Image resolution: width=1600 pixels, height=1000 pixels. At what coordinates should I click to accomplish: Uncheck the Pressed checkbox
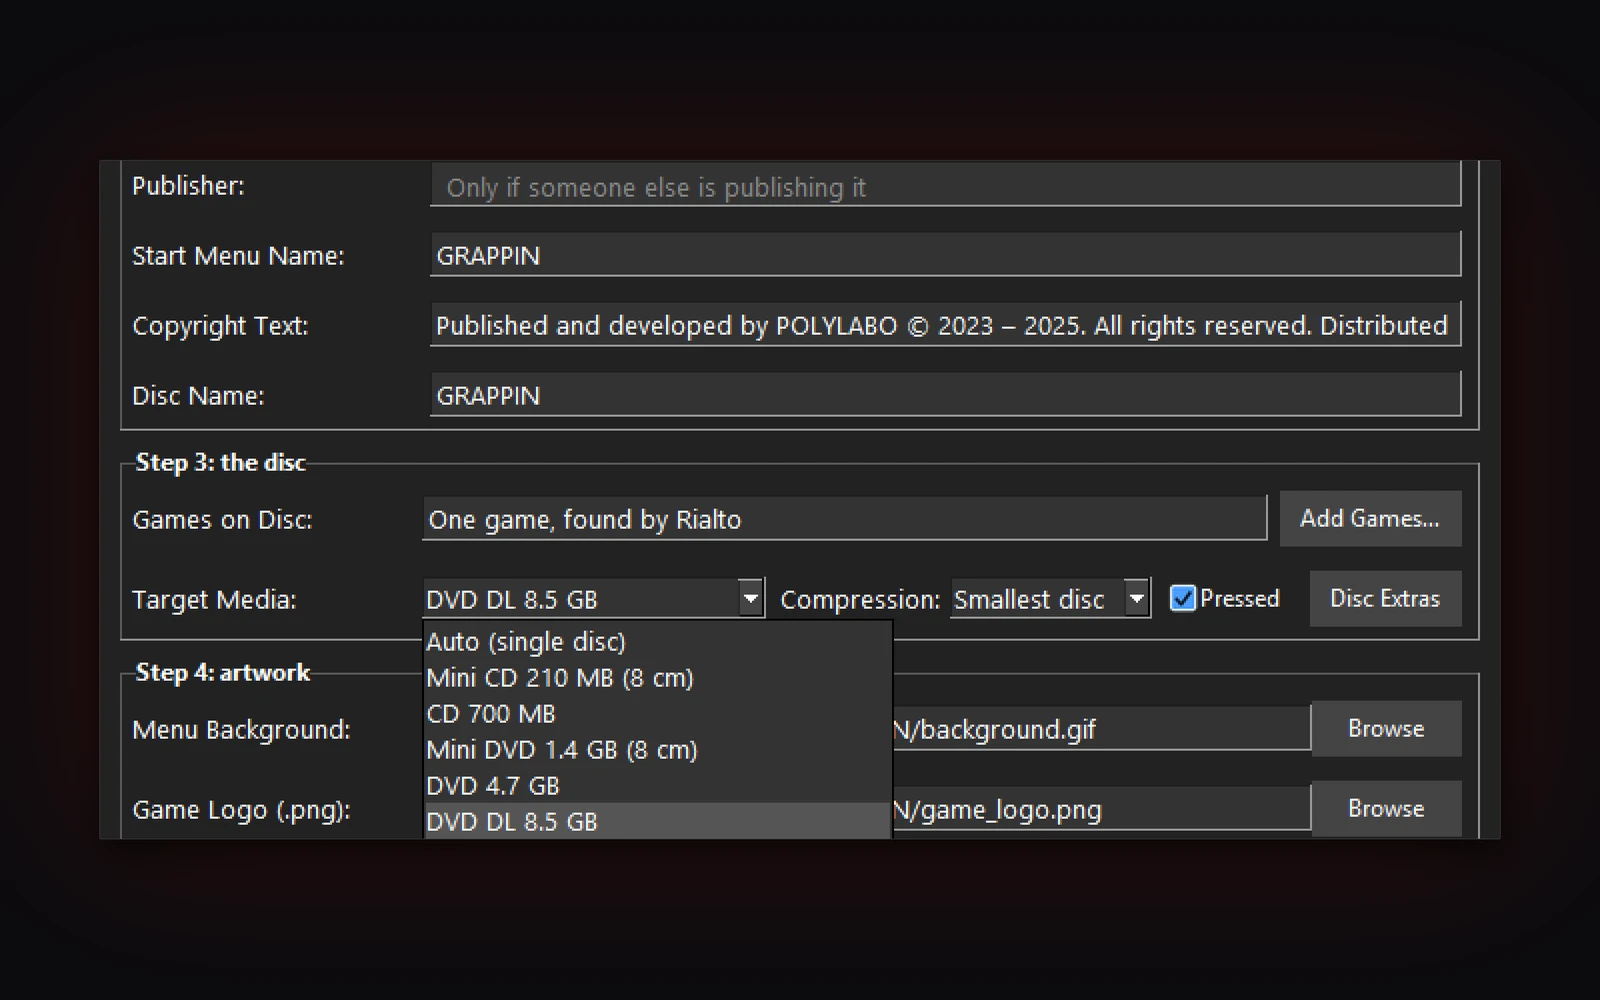[1183, 598]
